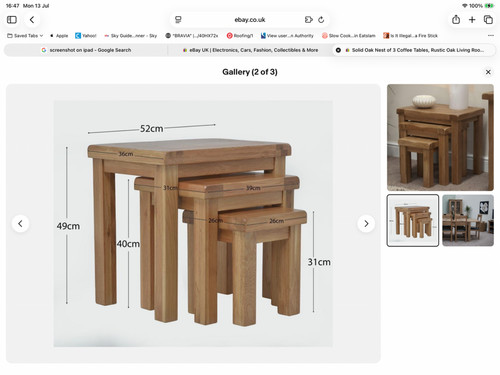The image size is (500, 375).
Task: Click the 16:47 clock in status bar
Action: (x=12, y=6)
